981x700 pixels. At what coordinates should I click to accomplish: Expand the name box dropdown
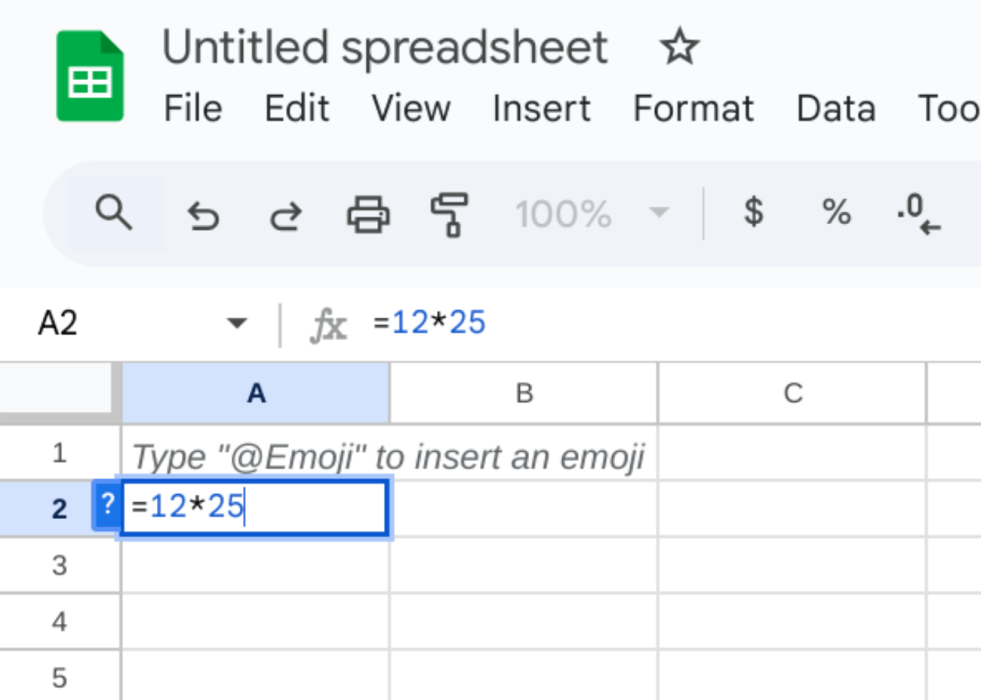tap(237, 322)
